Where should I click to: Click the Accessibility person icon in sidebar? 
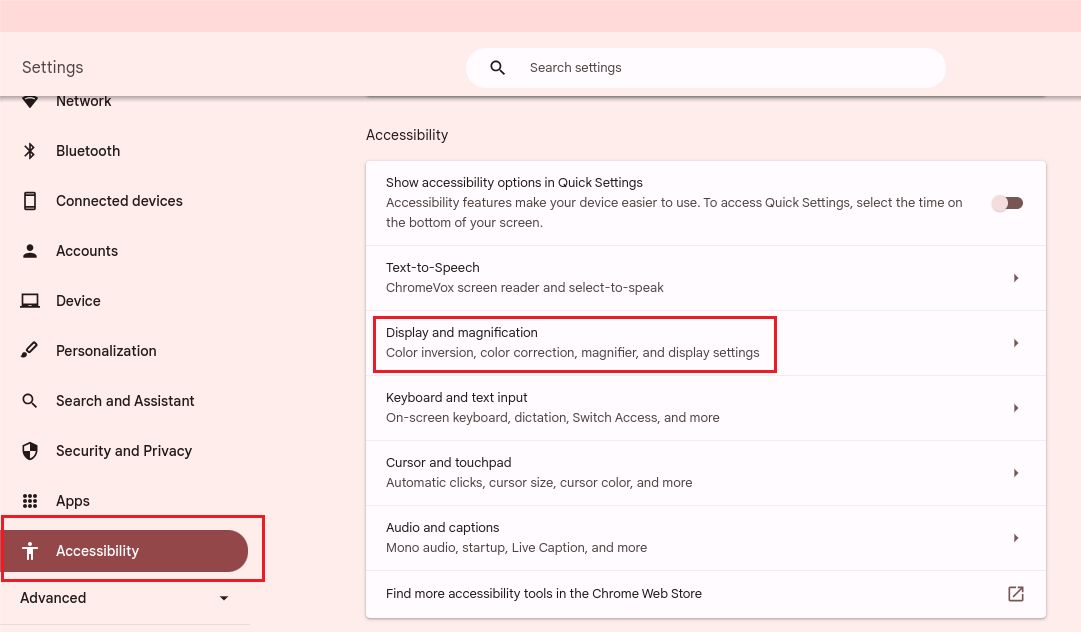29,550
